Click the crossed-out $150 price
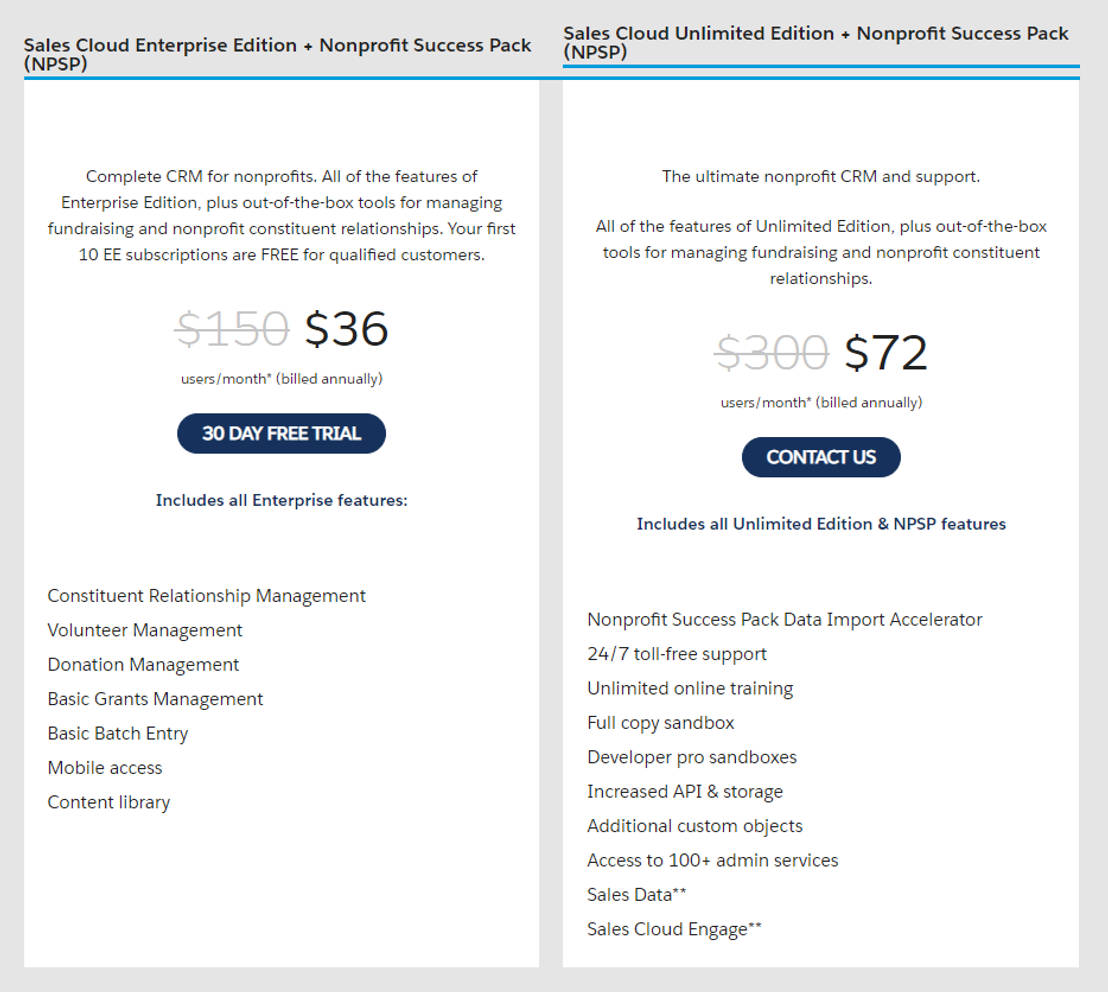The image size is (1108, 992). point(232,329)
